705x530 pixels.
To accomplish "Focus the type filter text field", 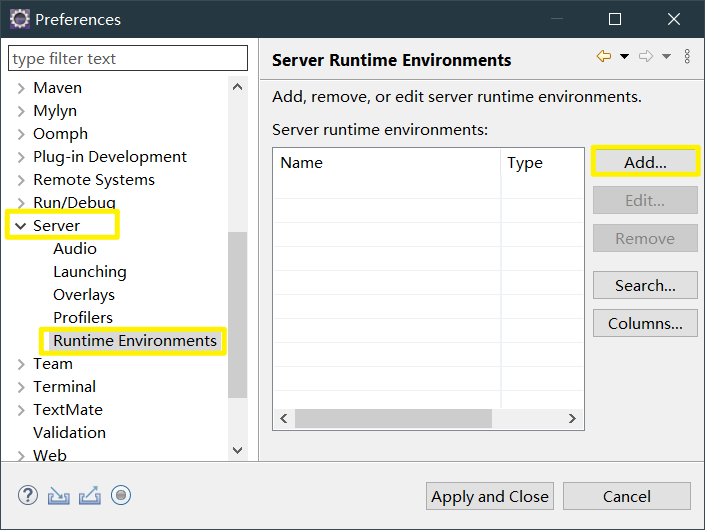I will 128,59.
